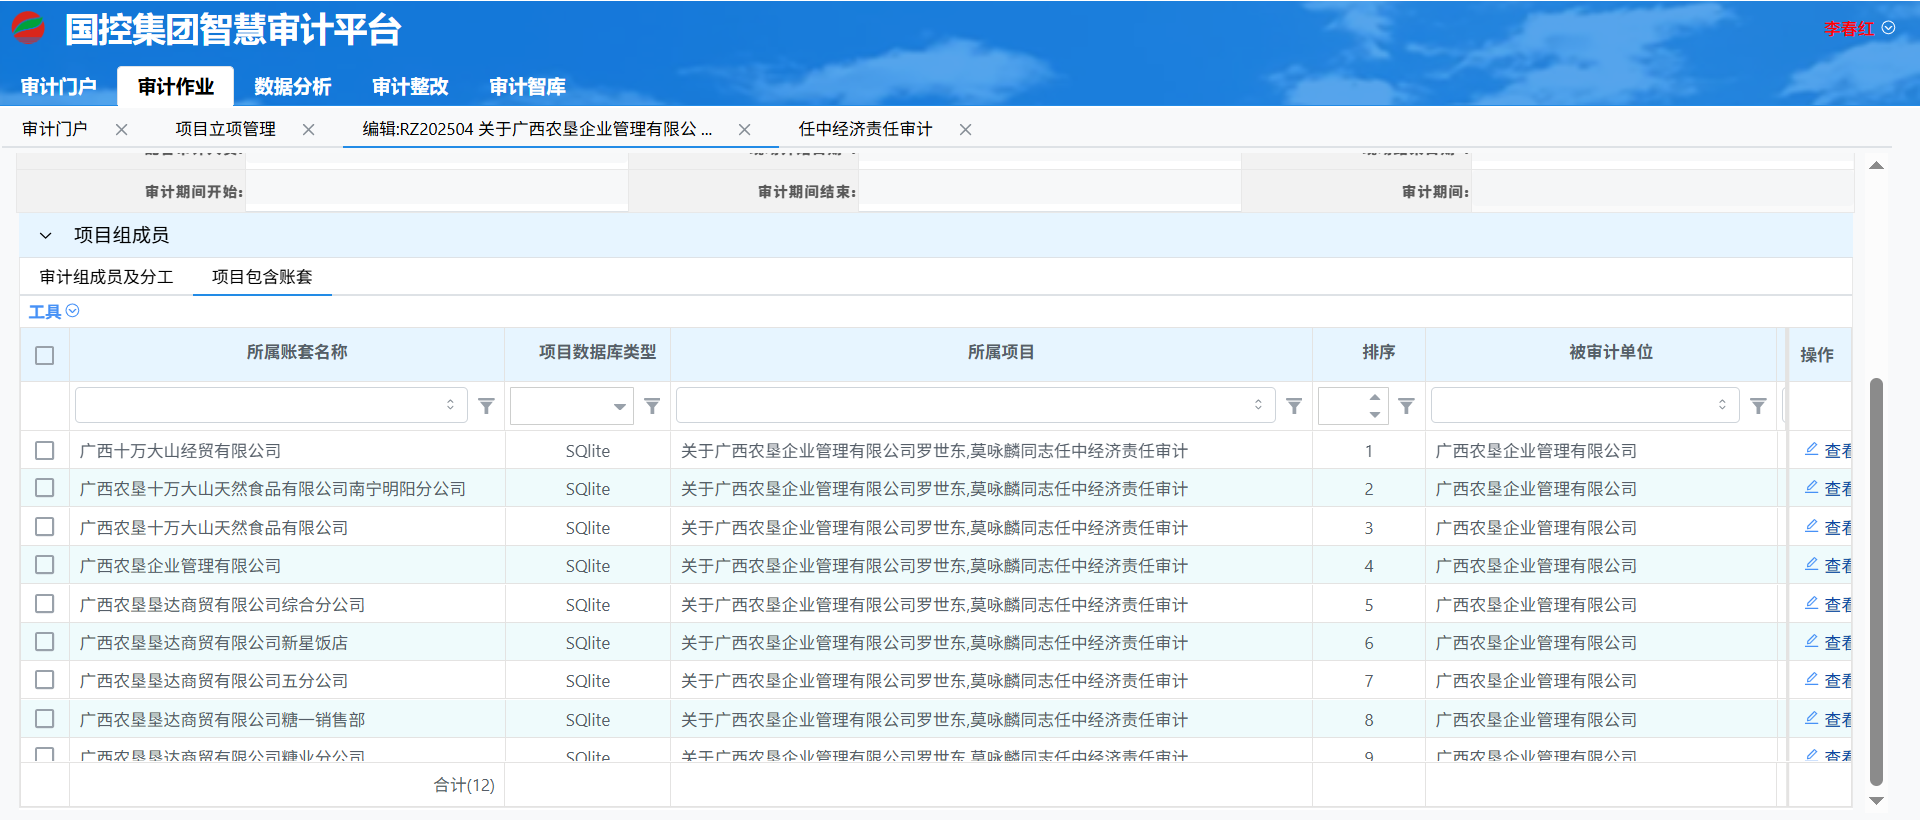Screen dimensions: 1920x839
Task: Click the filter icon for 所属项目 column
Action: click(1294, 406)
